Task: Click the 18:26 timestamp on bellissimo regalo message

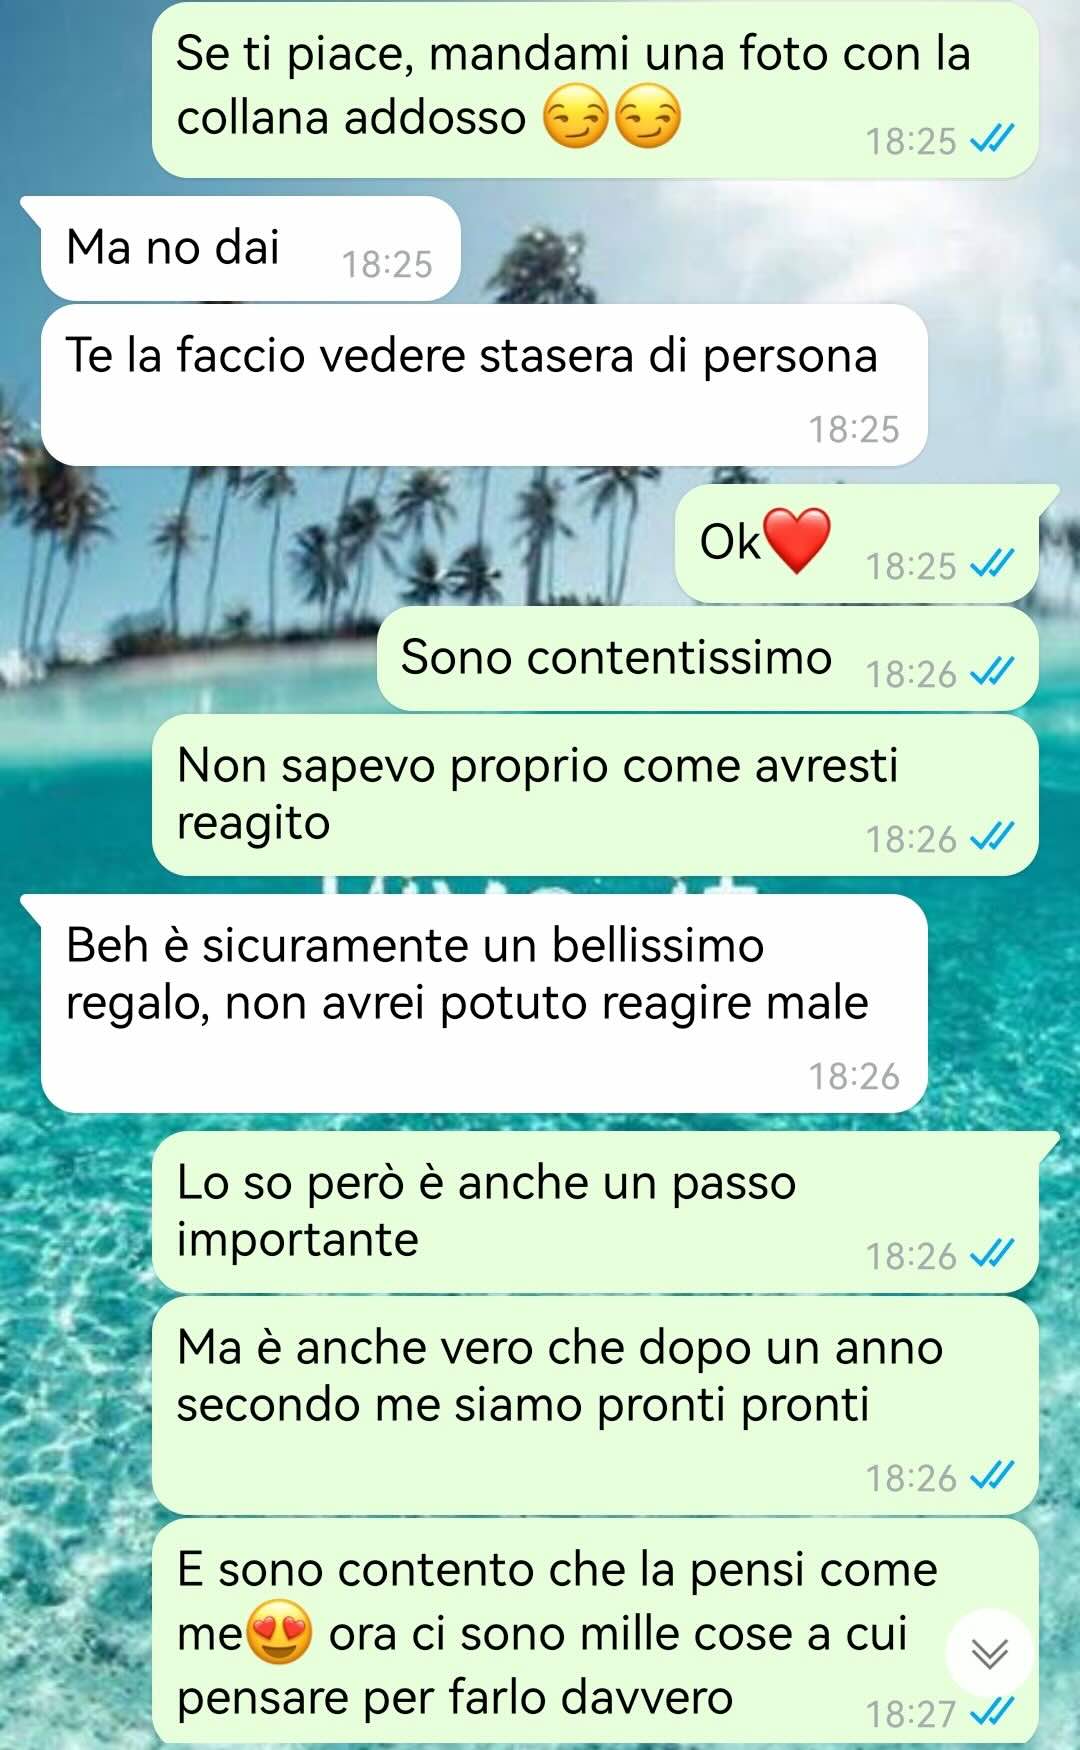Action: coord(854,1076)
